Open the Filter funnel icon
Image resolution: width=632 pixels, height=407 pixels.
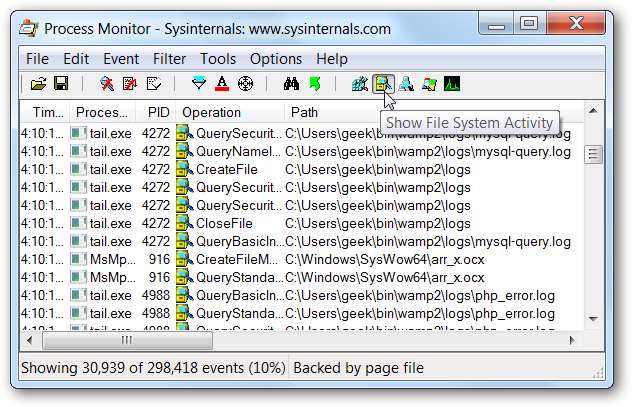pos(199,84)
